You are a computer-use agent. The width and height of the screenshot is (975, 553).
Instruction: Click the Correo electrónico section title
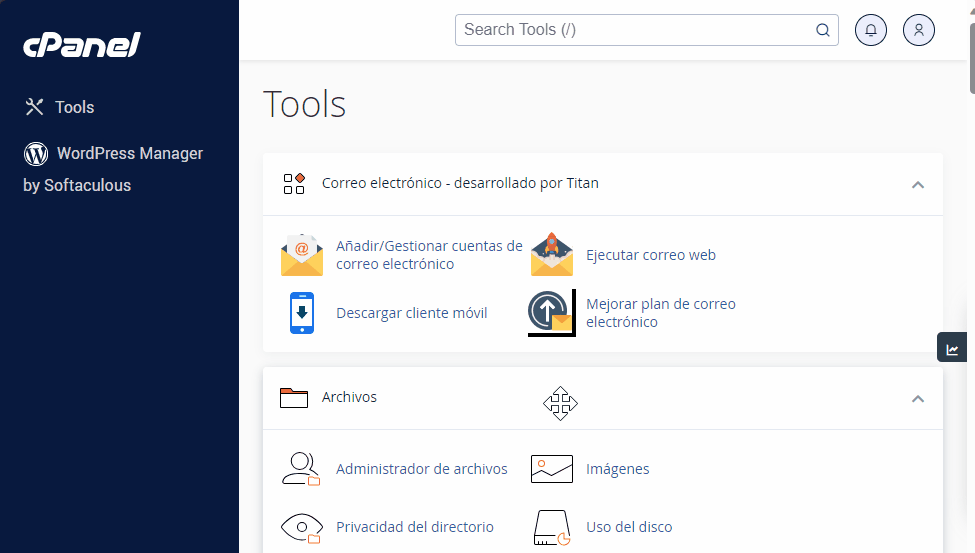coord(460,184)
